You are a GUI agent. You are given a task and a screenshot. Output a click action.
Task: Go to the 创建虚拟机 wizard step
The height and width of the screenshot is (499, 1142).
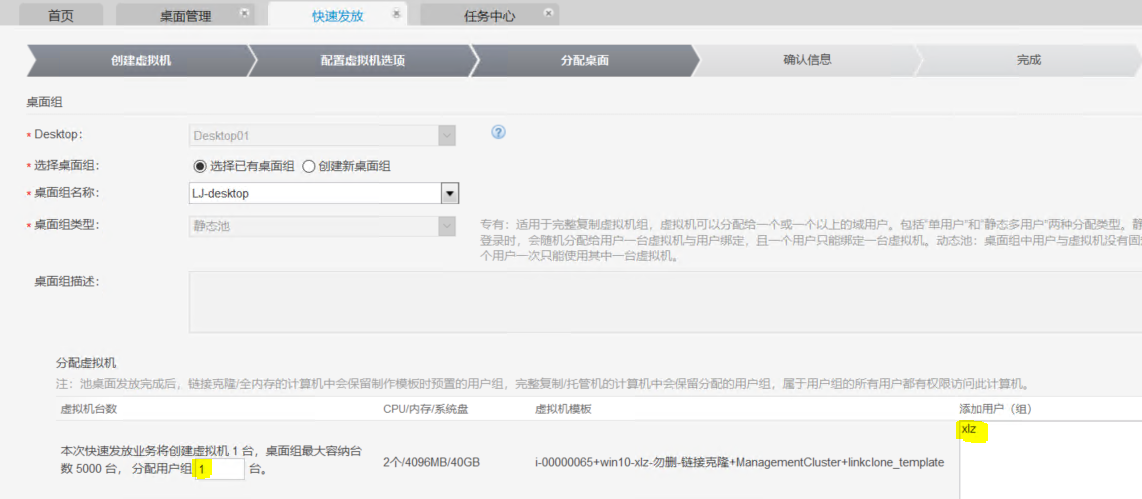pos(141,60)
